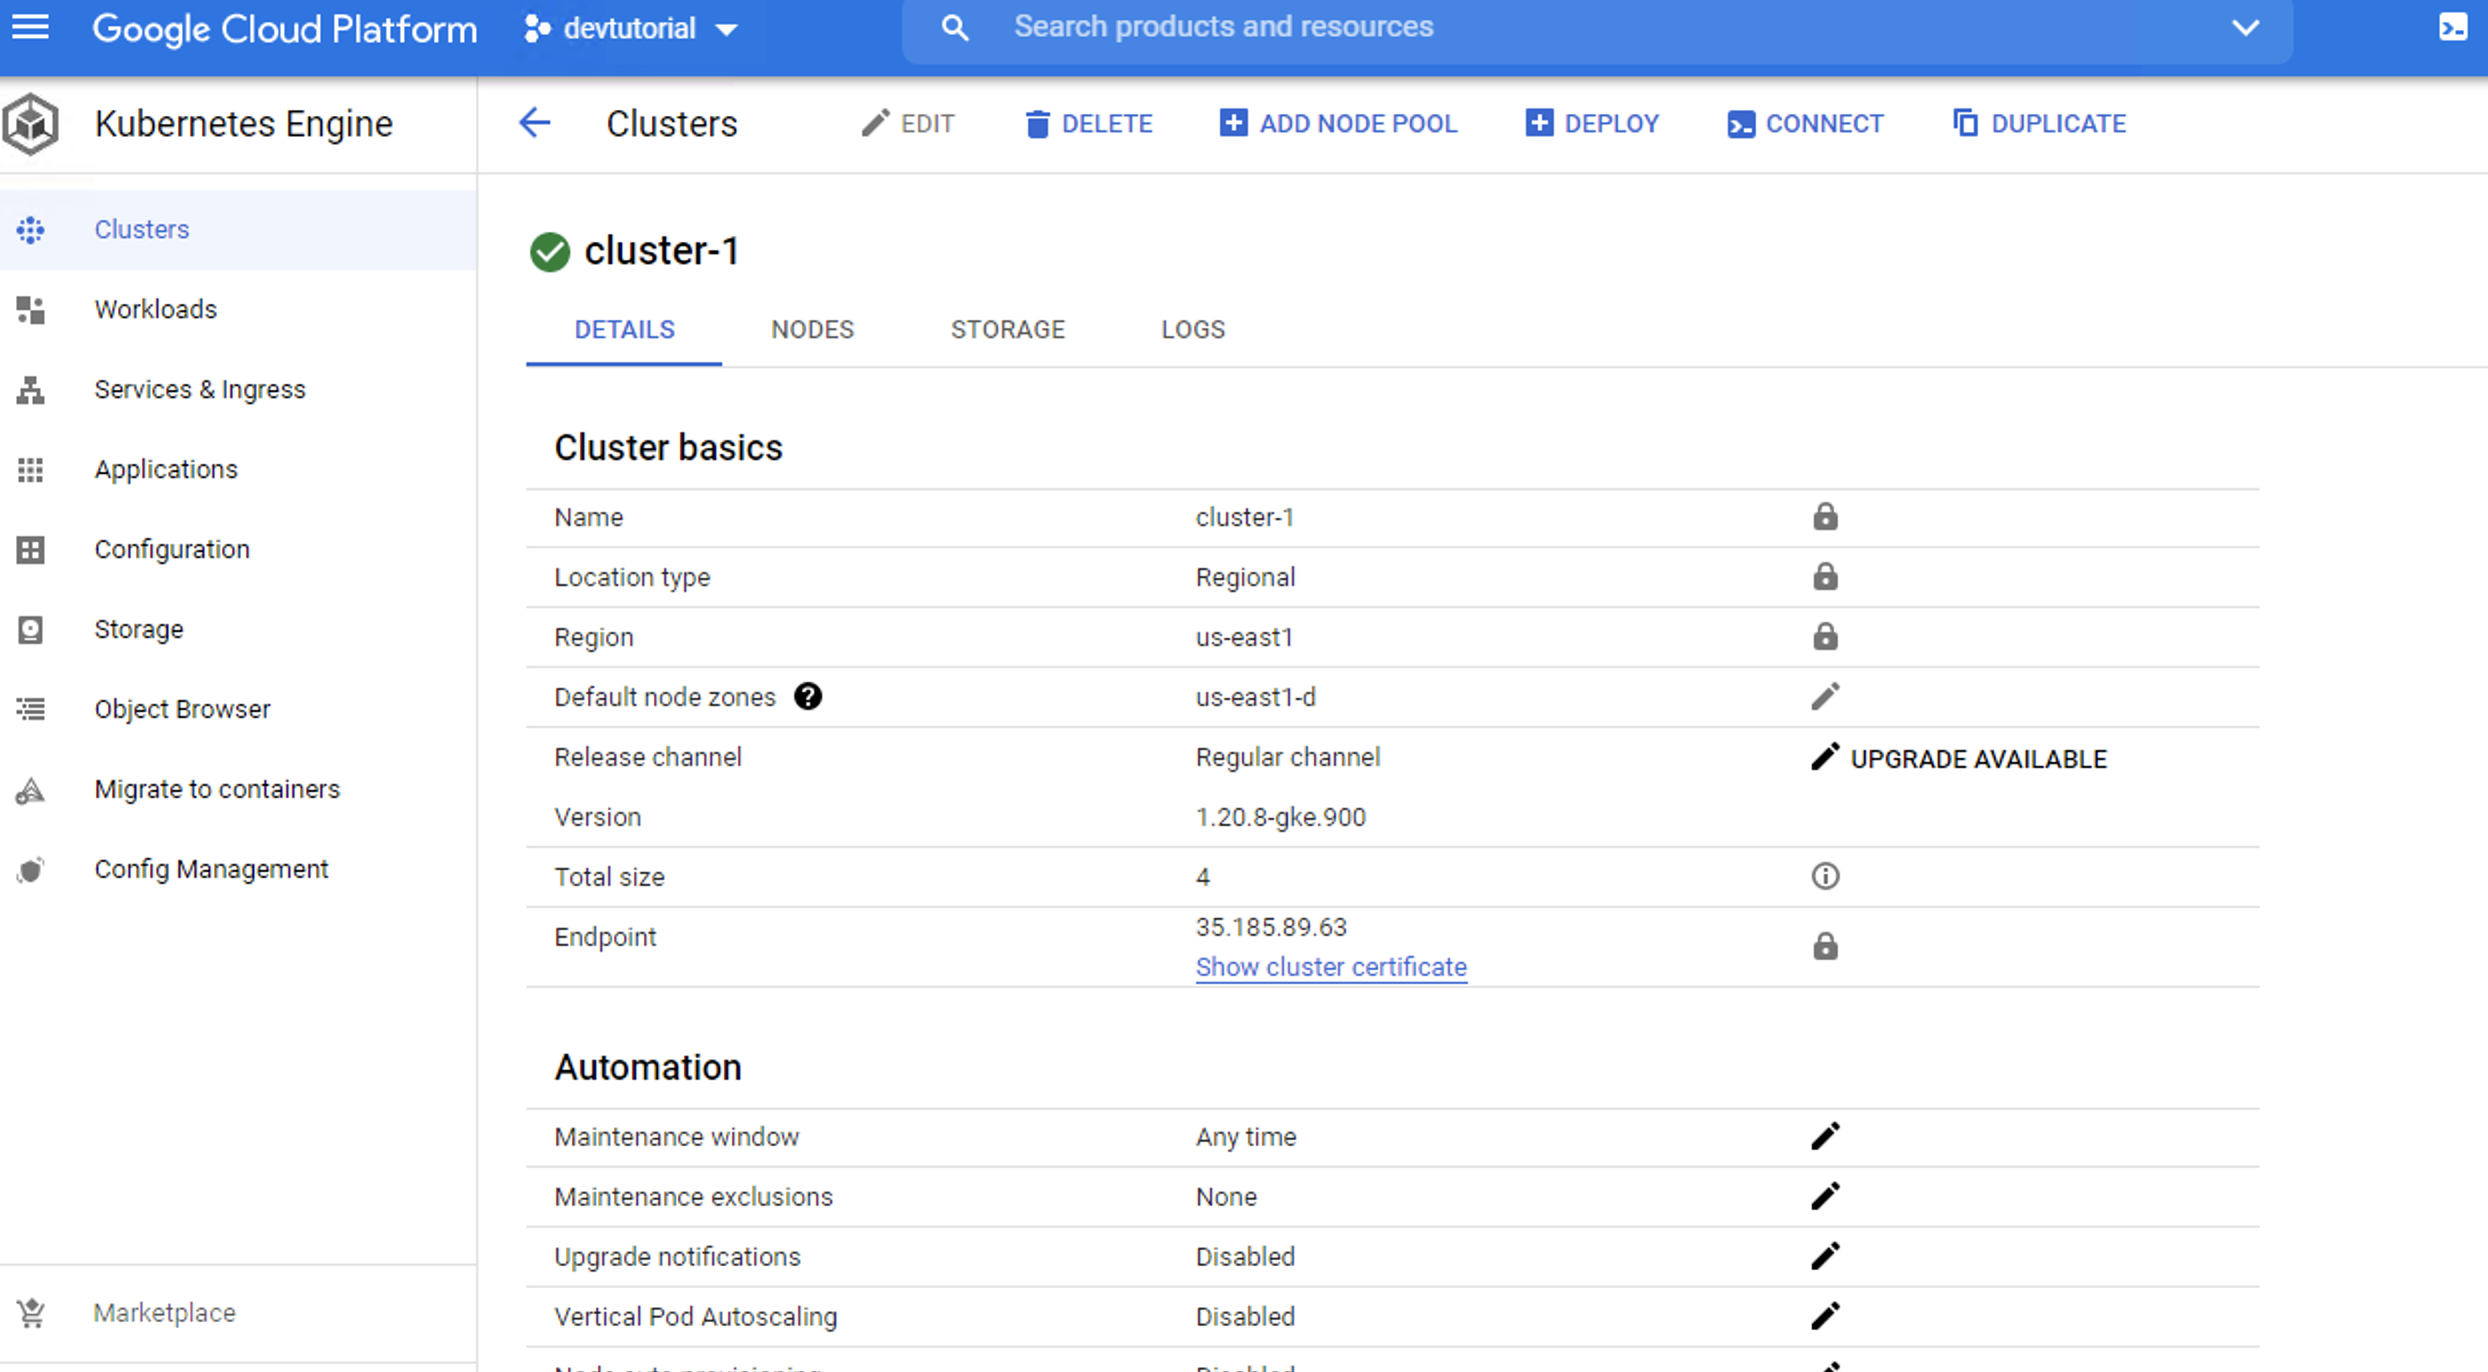The image size is (2488, 1372).
Task: Expand the search bar dropdown chevron
Action: pos(2246,28)
